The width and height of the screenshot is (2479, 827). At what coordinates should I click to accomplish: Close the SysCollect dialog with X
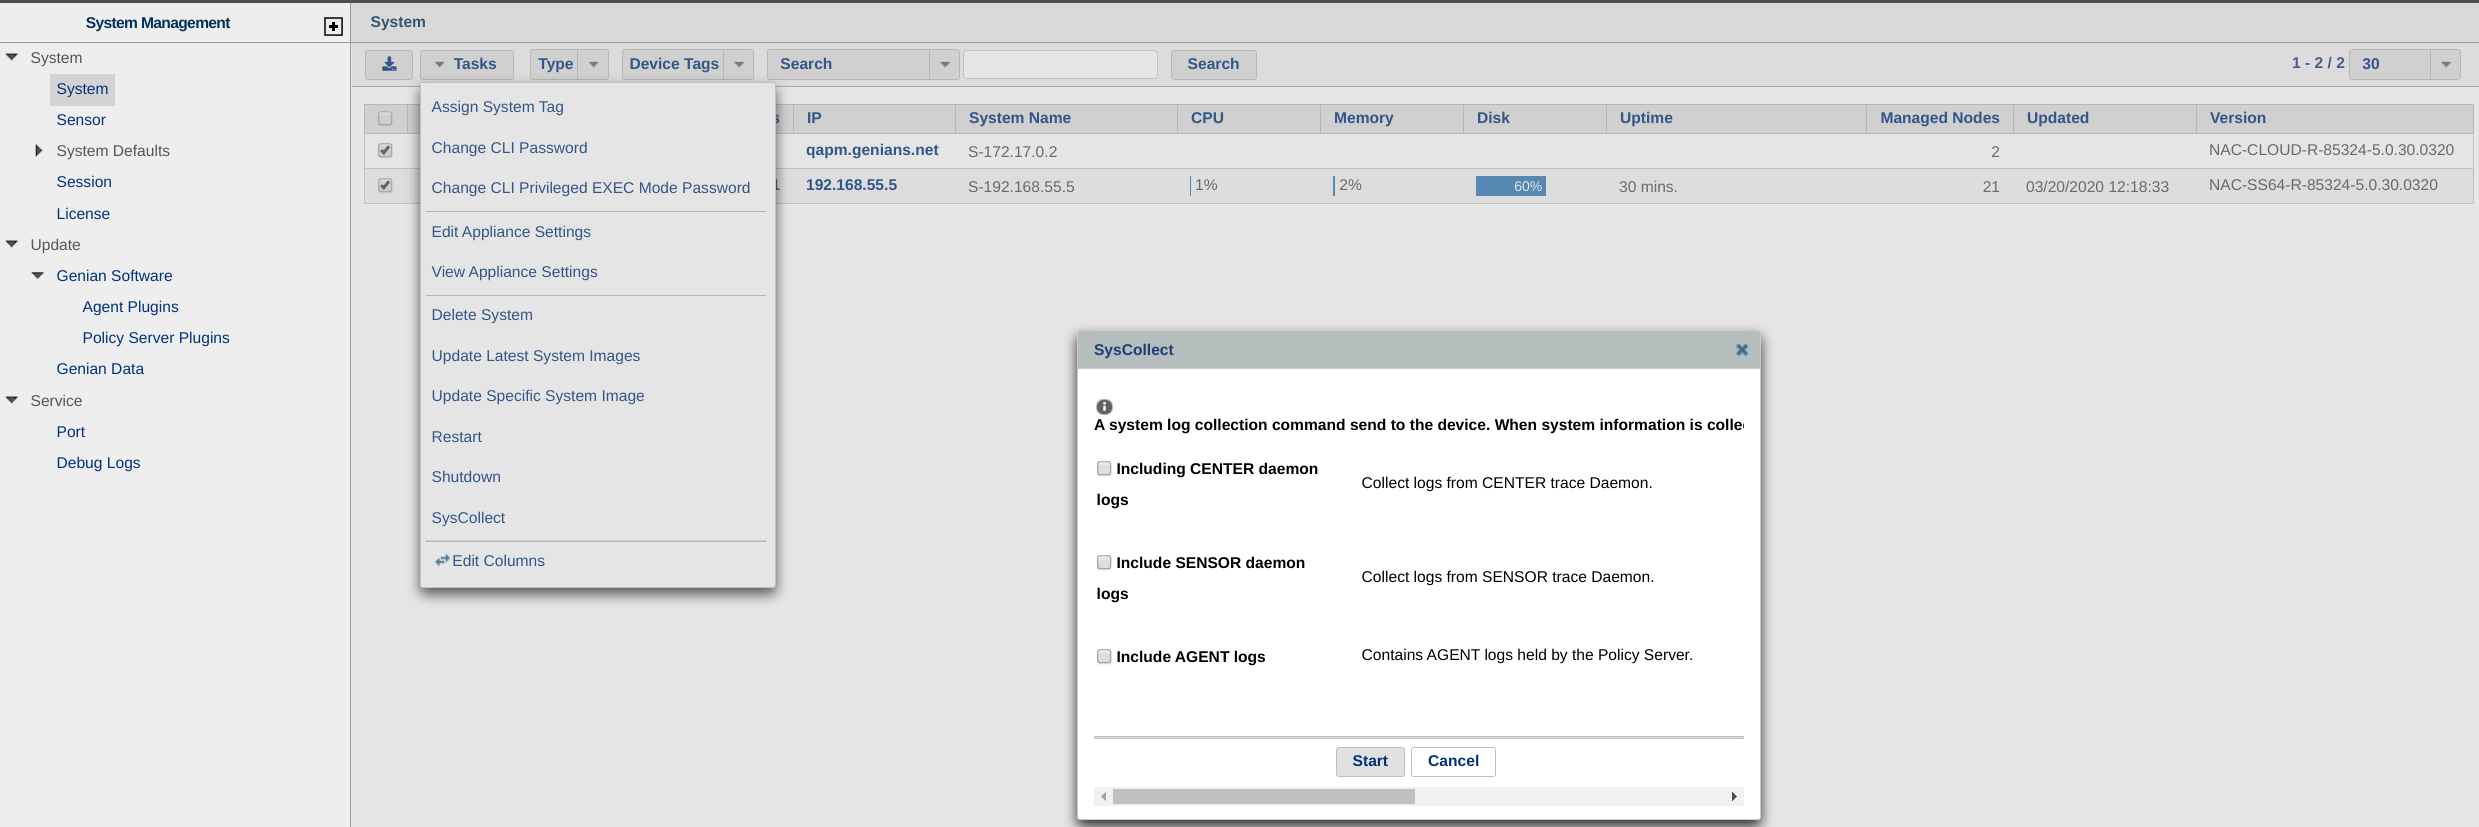tap(1741, 350)
